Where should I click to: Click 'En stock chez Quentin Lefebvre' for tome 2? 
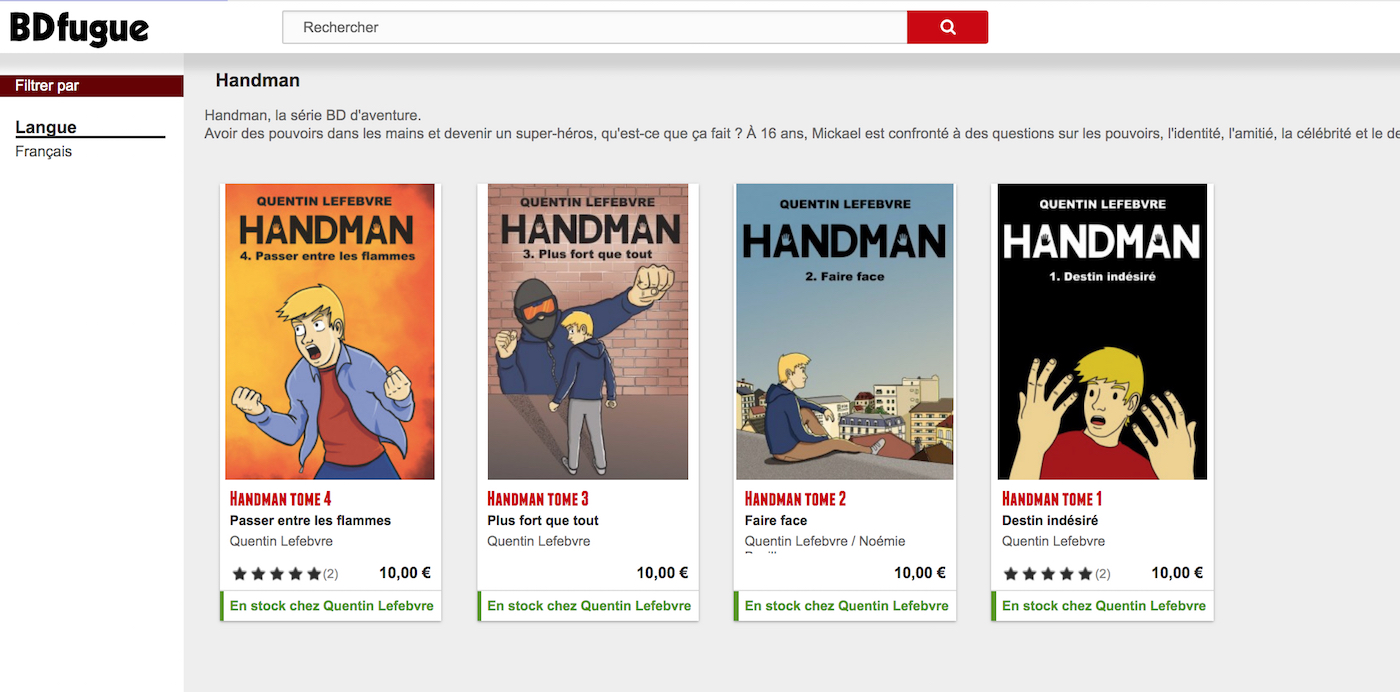click(847, 606)
